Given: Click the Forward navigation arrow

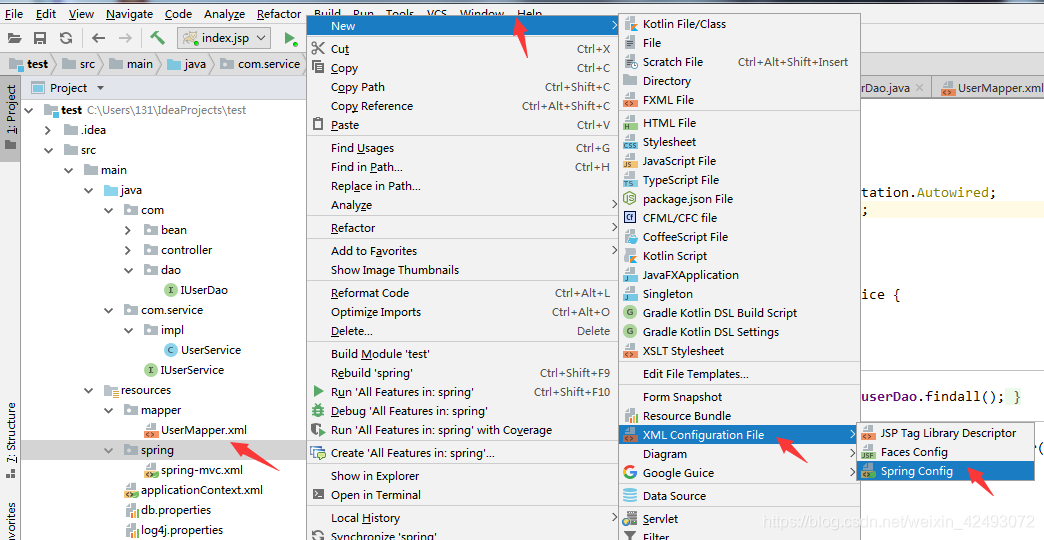Looking at the screenshot, I should [125, 38].
